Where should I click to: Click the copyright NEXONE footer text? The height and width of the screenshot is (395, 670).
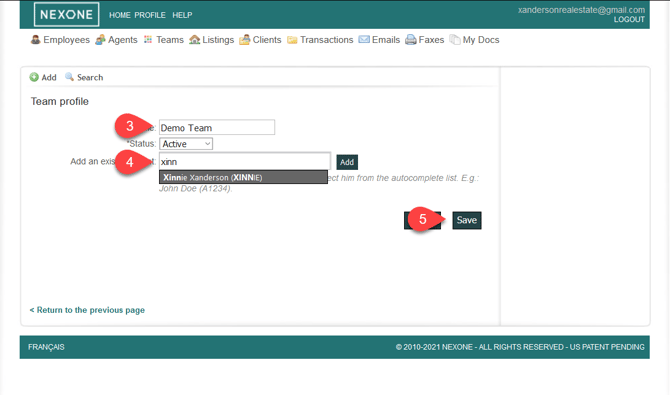[x=520, y=347]
